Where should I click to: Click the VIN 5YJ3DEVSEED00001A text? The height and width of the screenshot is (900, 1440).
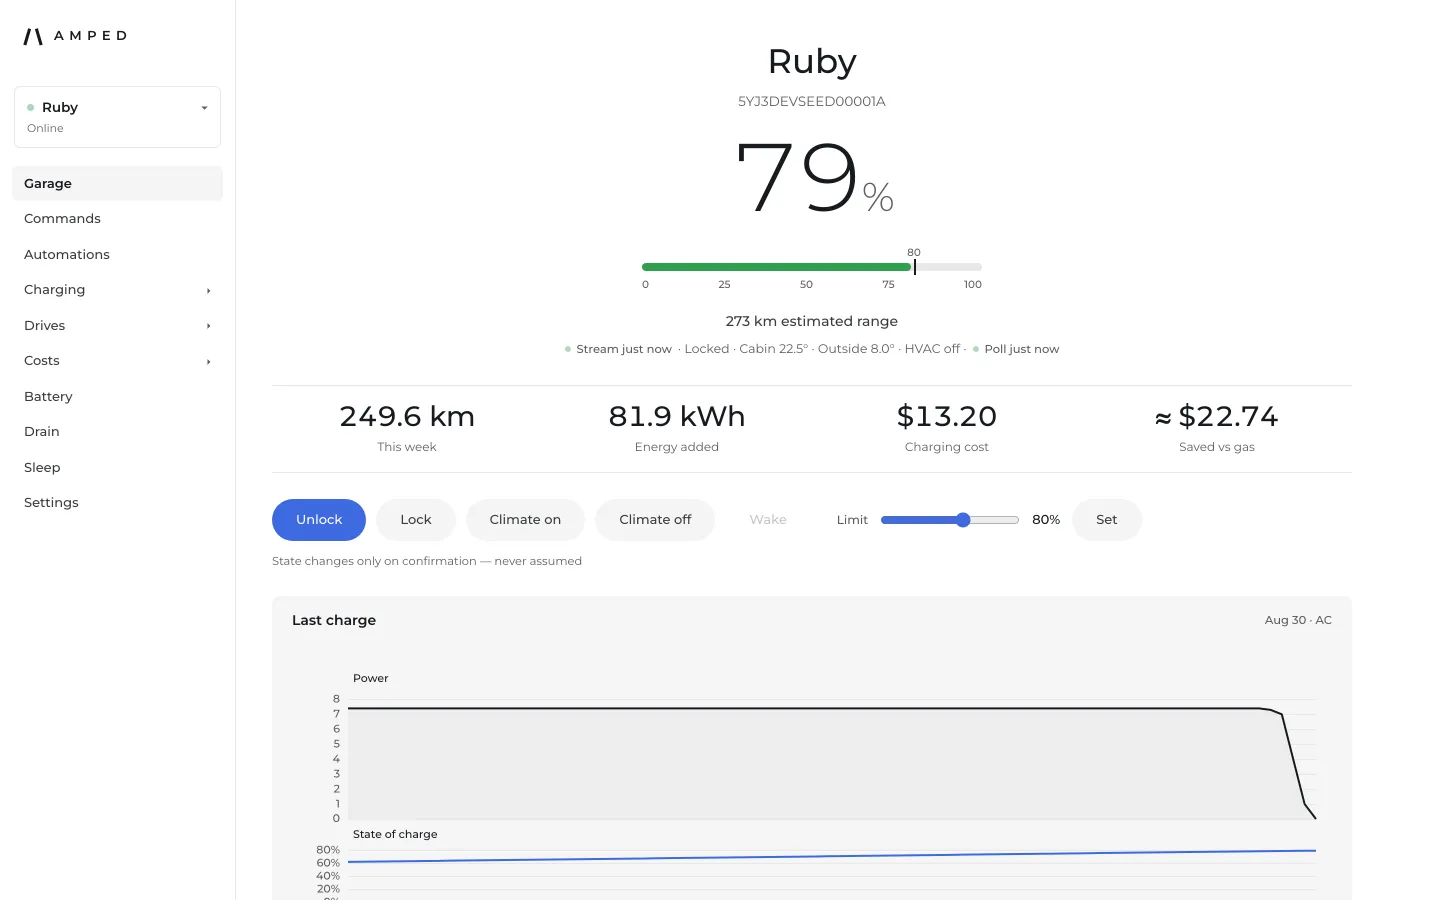(812, 102)
